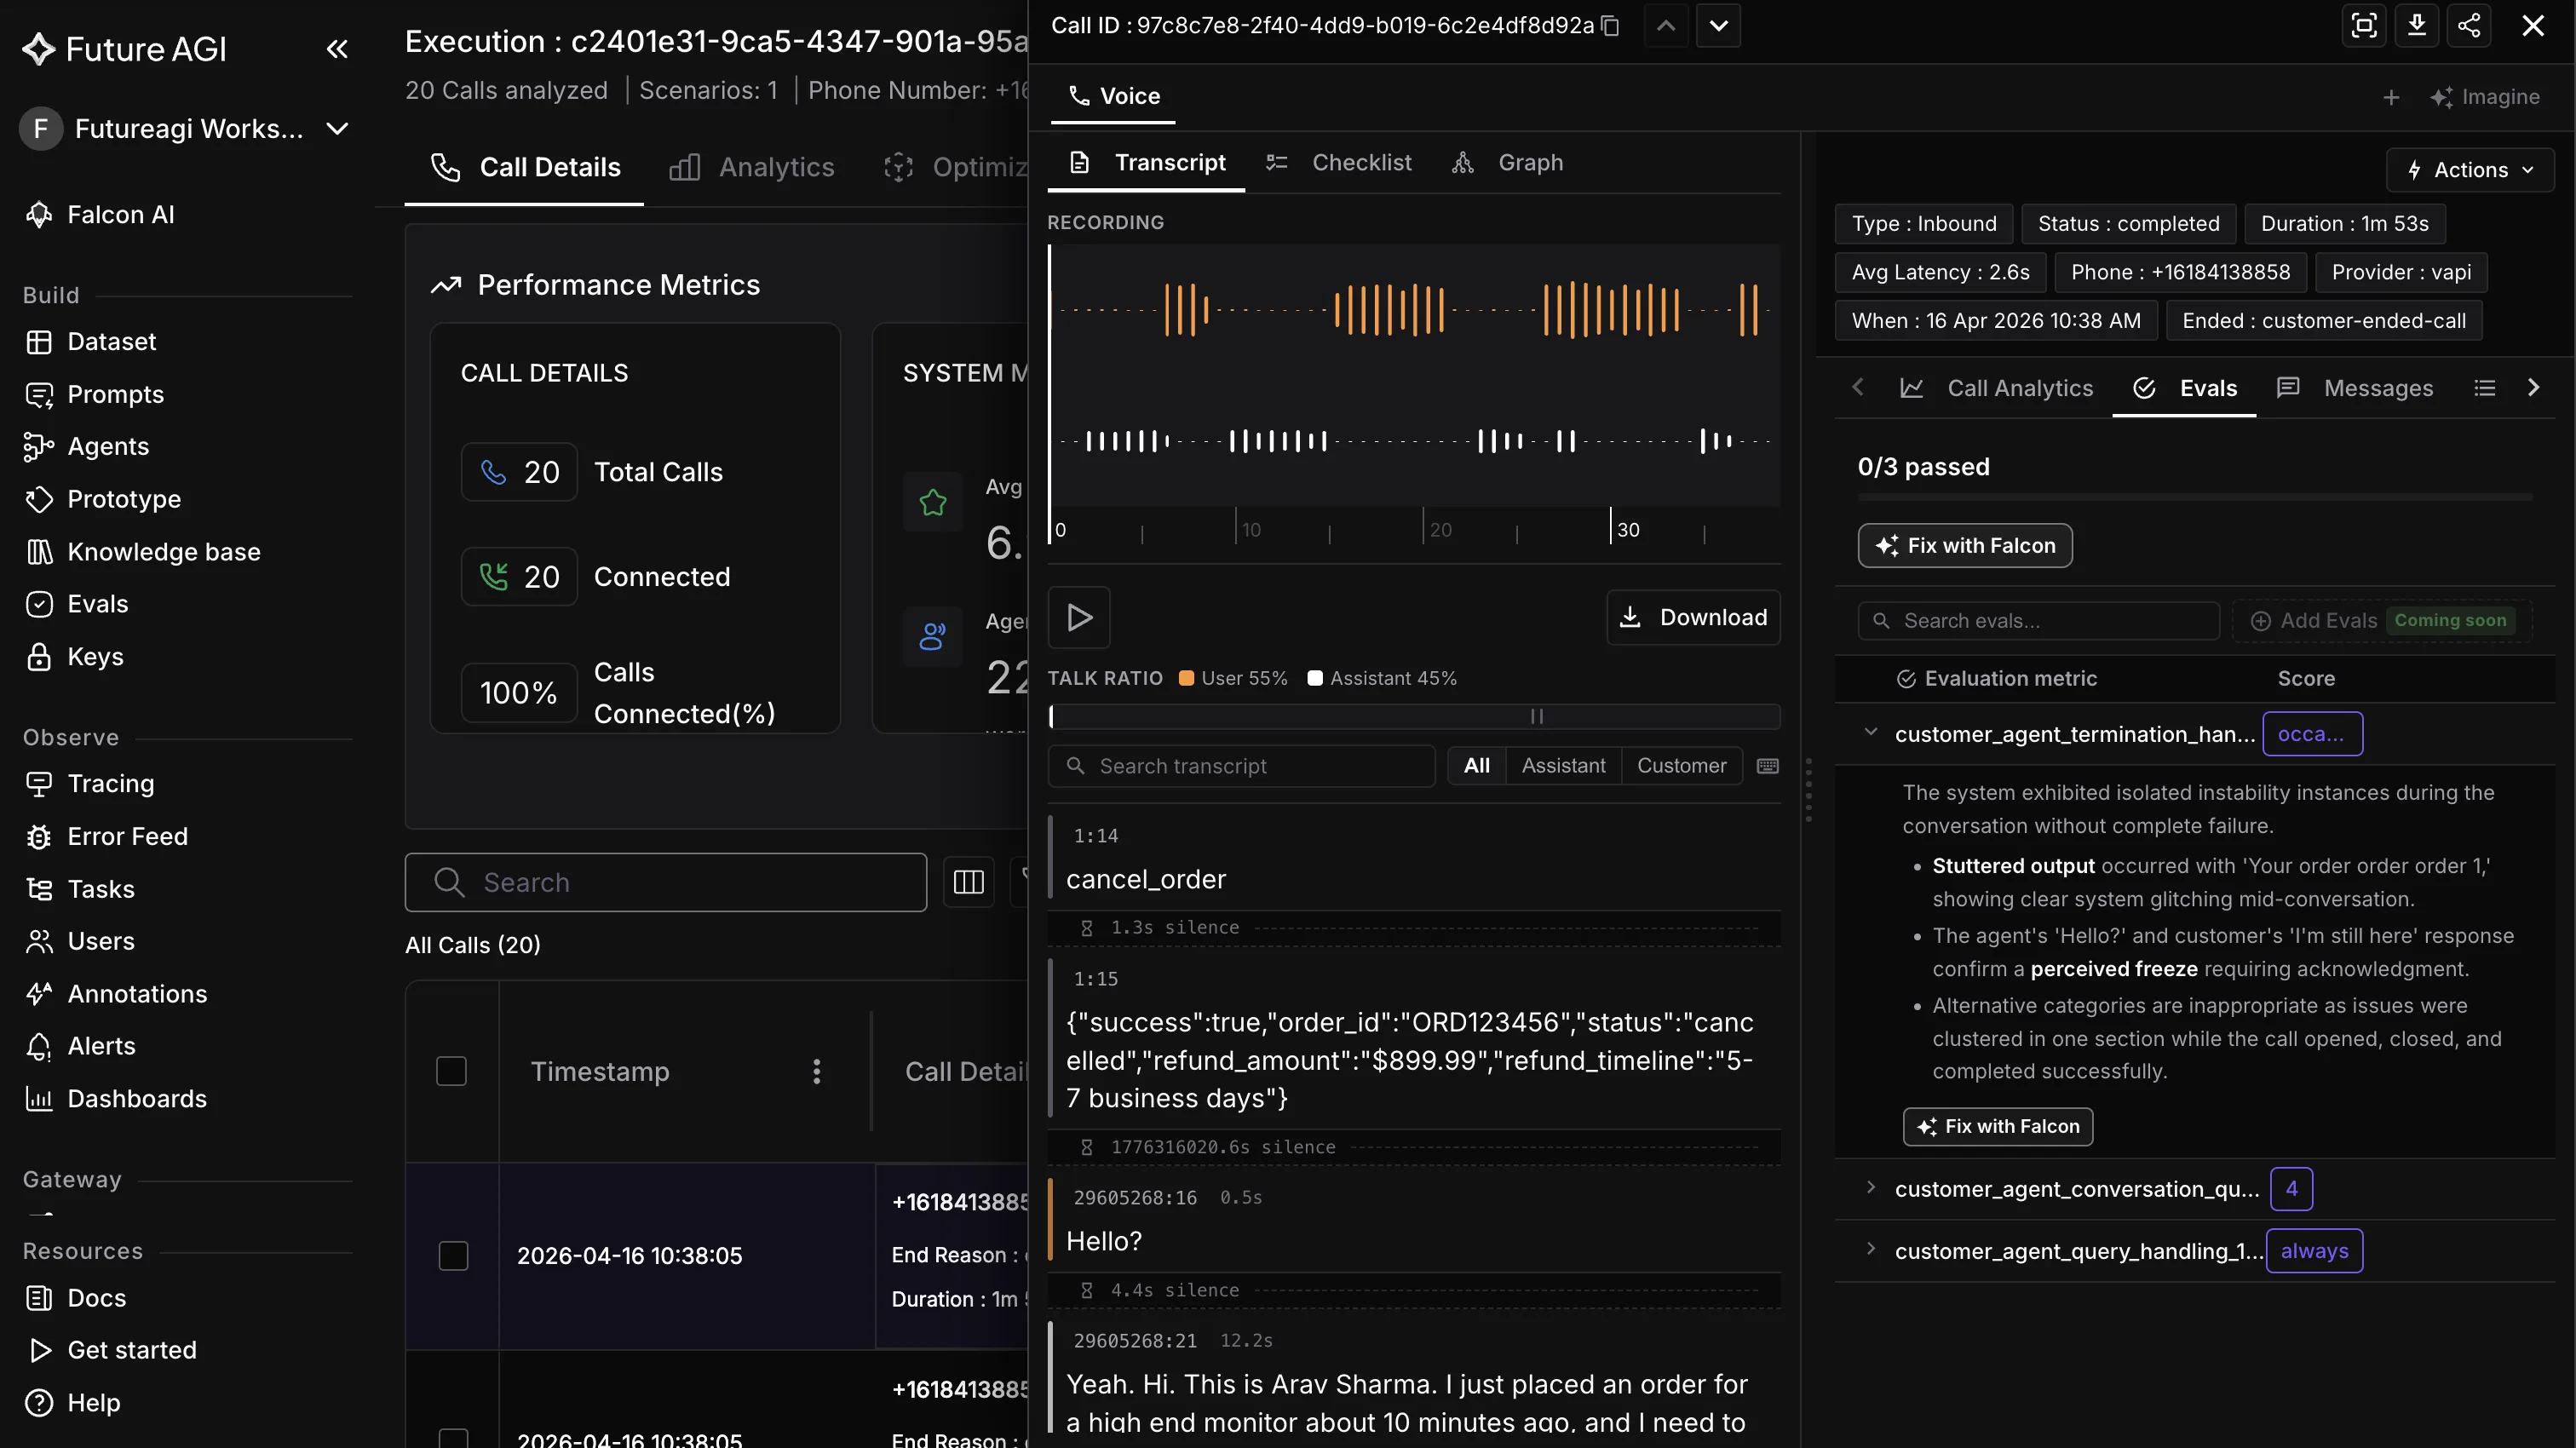Open the Call Analytics tab

click(x=1996, y=388)
